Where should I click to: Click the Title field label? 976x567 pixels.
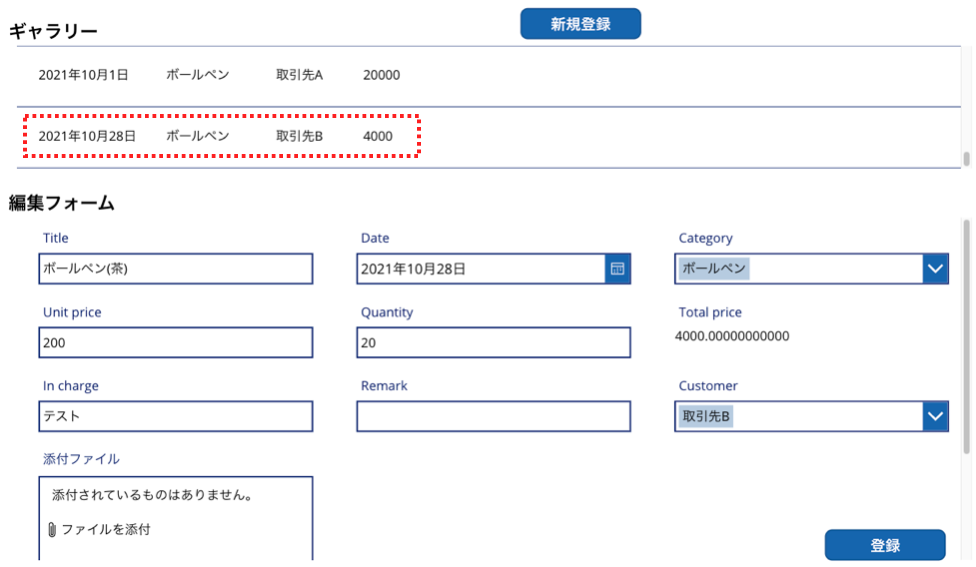click(55, 238)
